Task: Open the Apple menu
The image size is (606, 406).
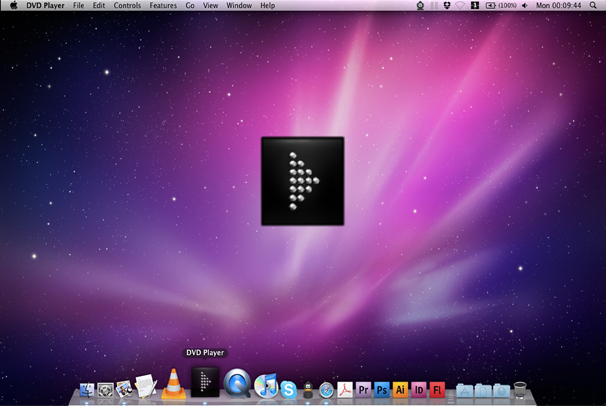Action: click(13, 6)
